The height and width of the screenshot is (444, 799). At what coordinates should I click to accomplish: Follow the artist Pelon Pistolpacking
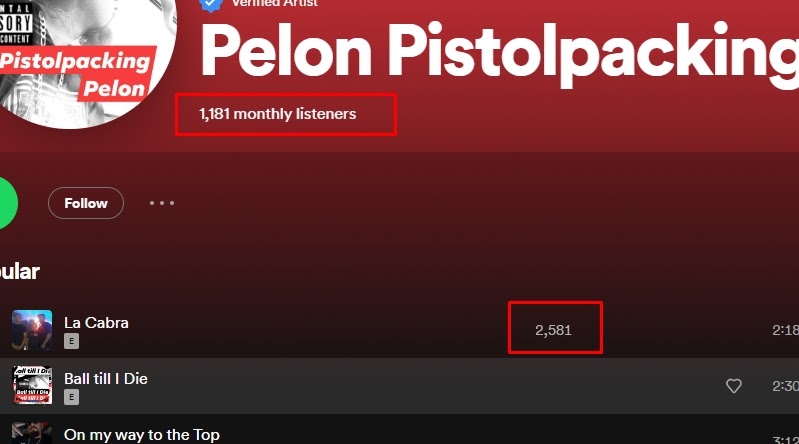[x=86, y=203]
